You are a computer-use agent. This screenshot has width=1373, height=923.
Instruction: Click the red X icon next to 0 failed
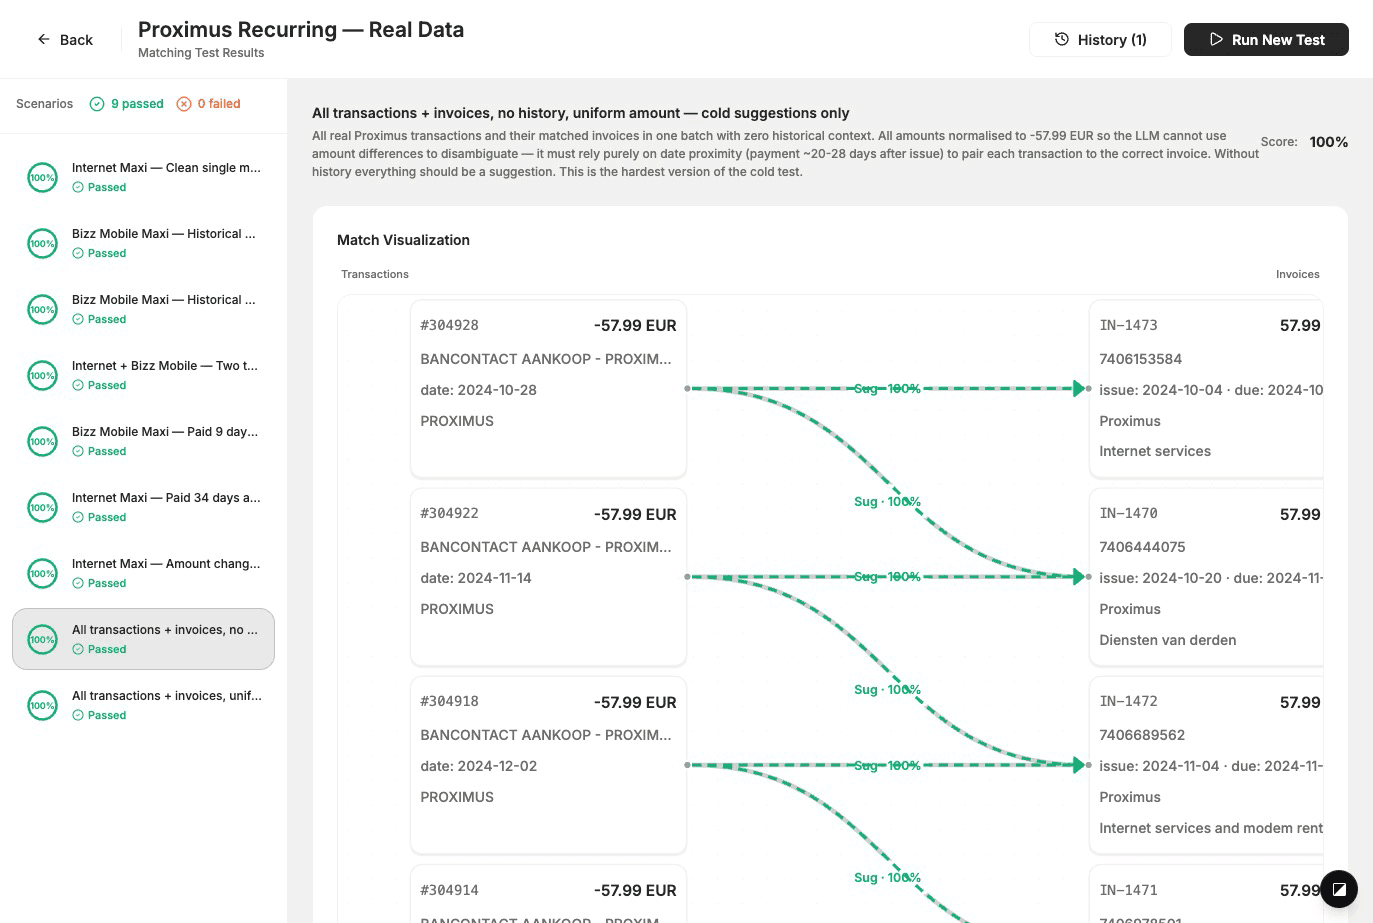click(x=183, y=103)
